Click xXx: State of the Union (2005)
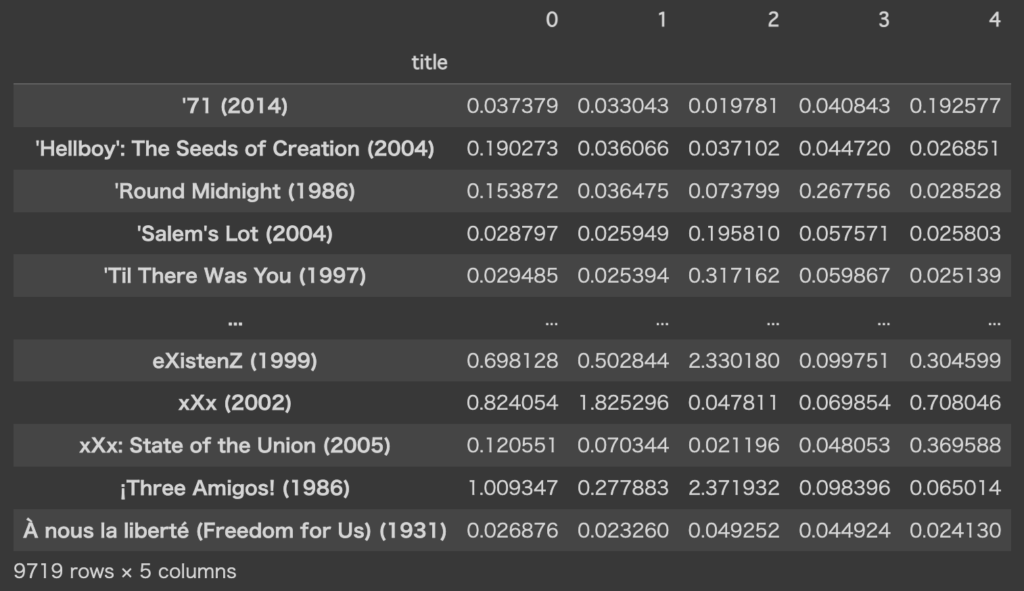 pyautogui.click(x=234, y=445)
